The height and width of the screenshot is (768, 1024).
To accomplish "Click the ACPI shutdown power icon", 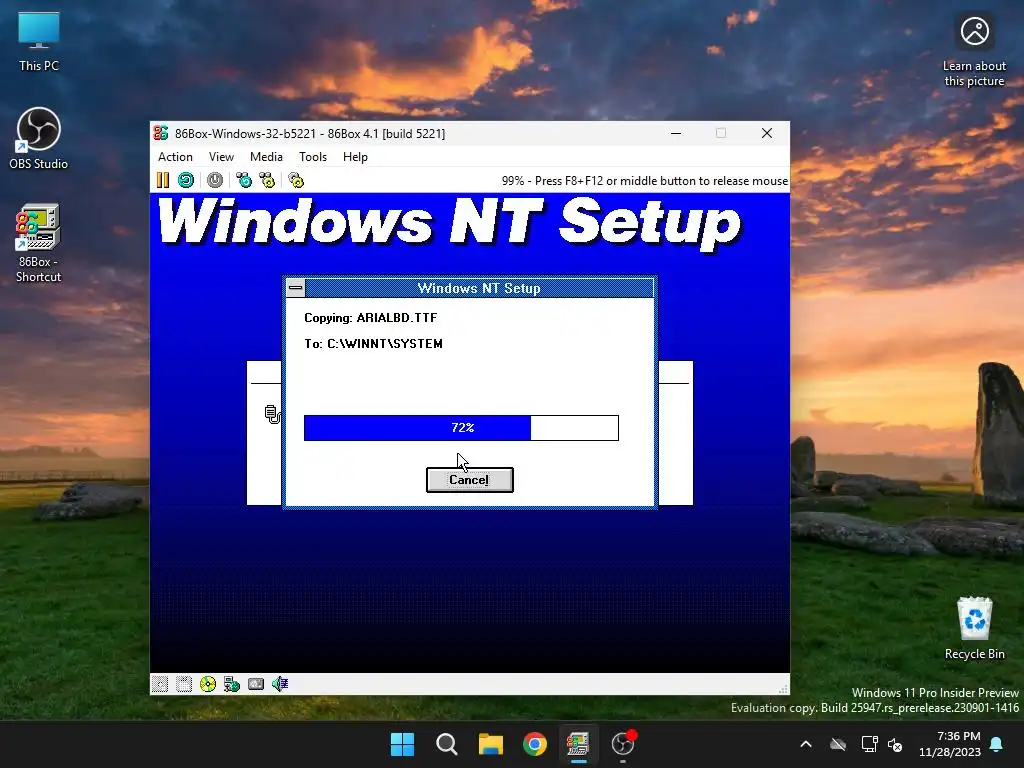I will pos(215,180).
